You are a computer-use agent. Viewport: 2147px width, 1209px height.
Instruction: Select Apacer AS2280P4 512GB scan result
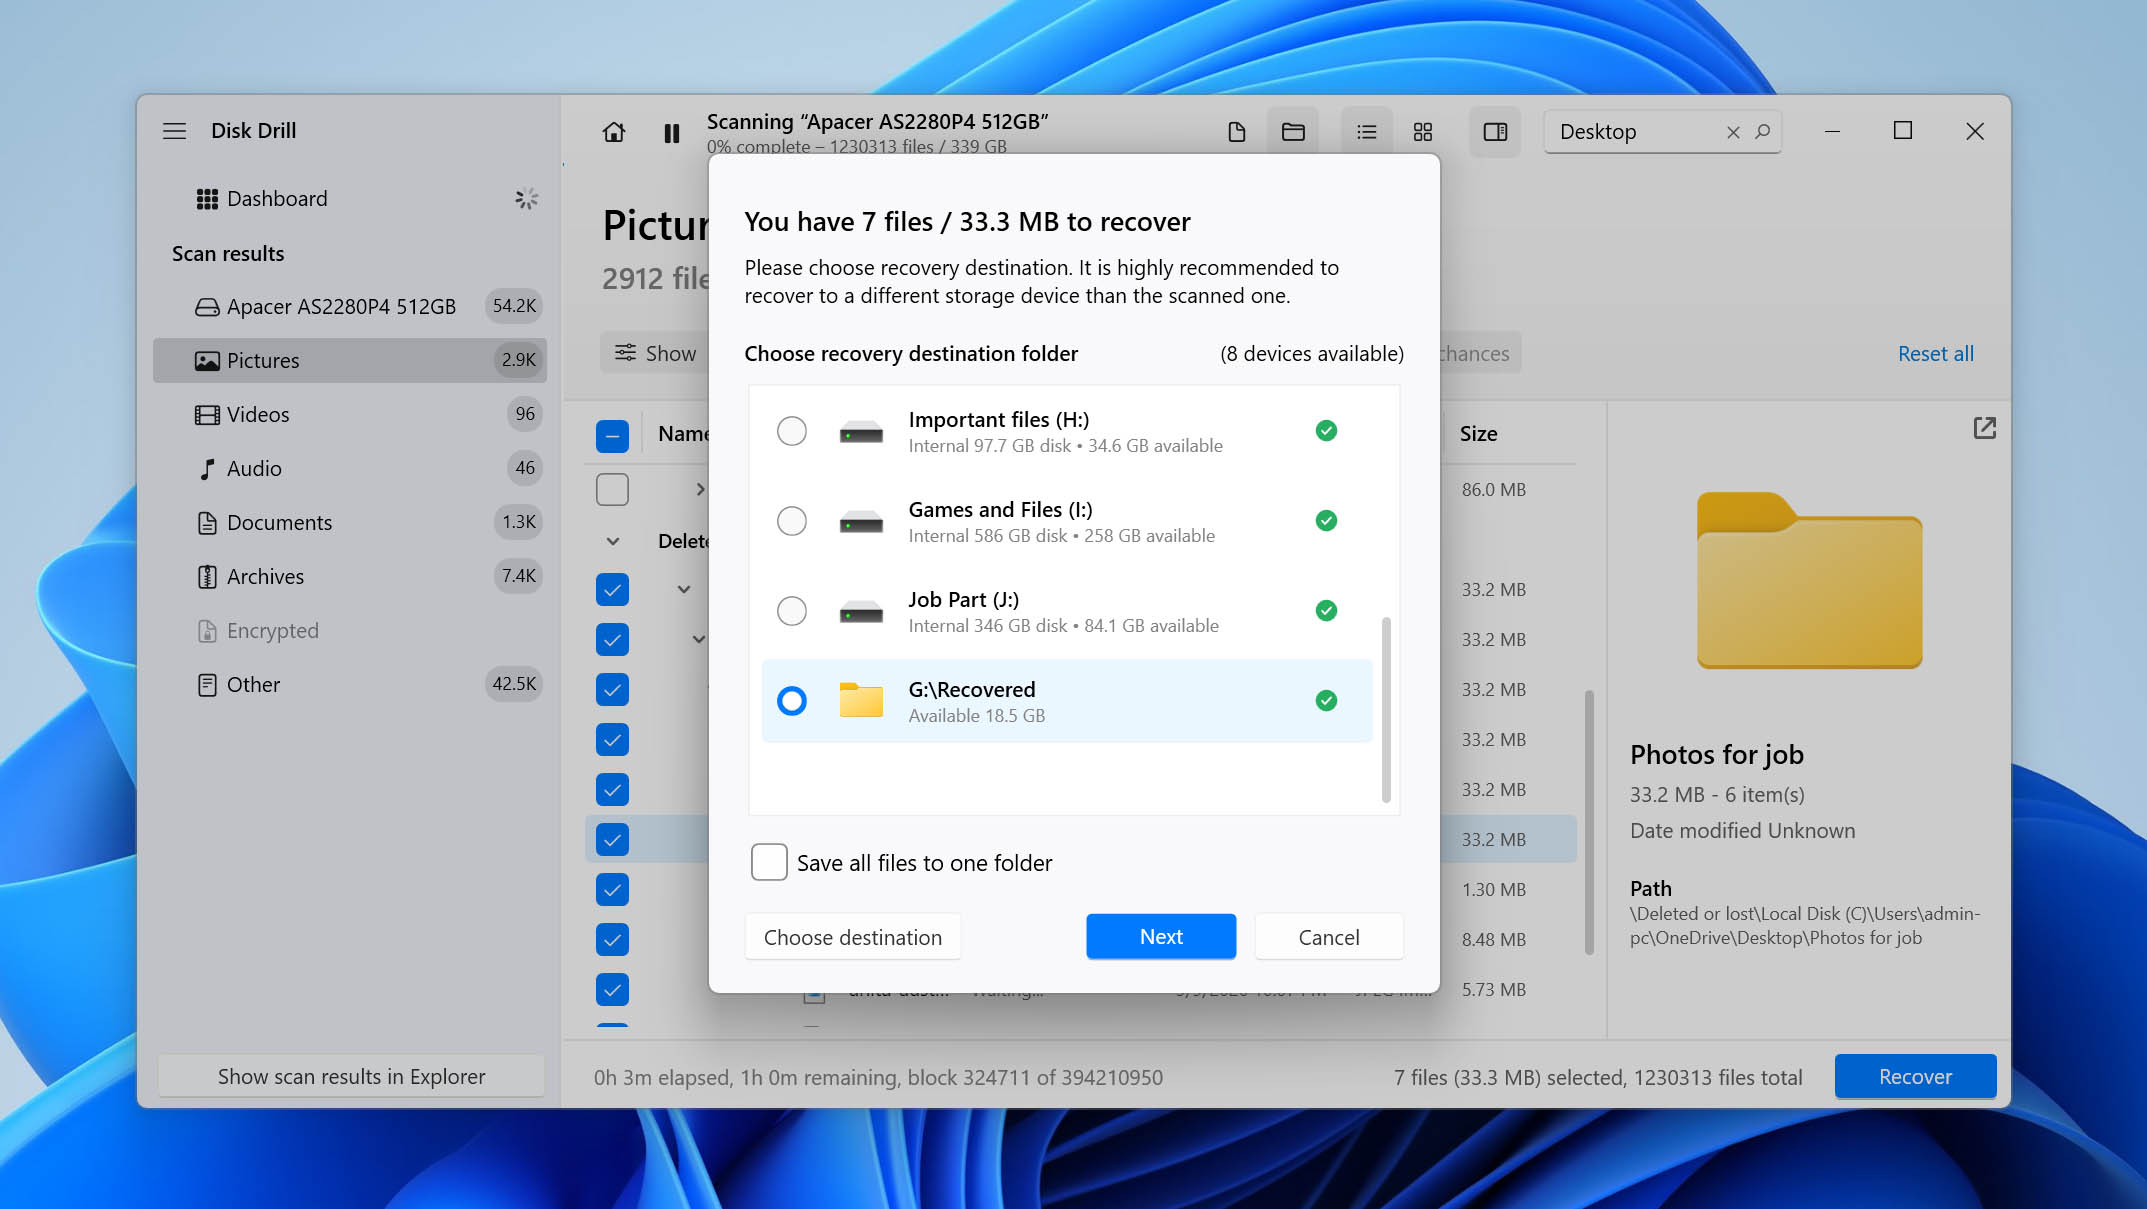350,306
